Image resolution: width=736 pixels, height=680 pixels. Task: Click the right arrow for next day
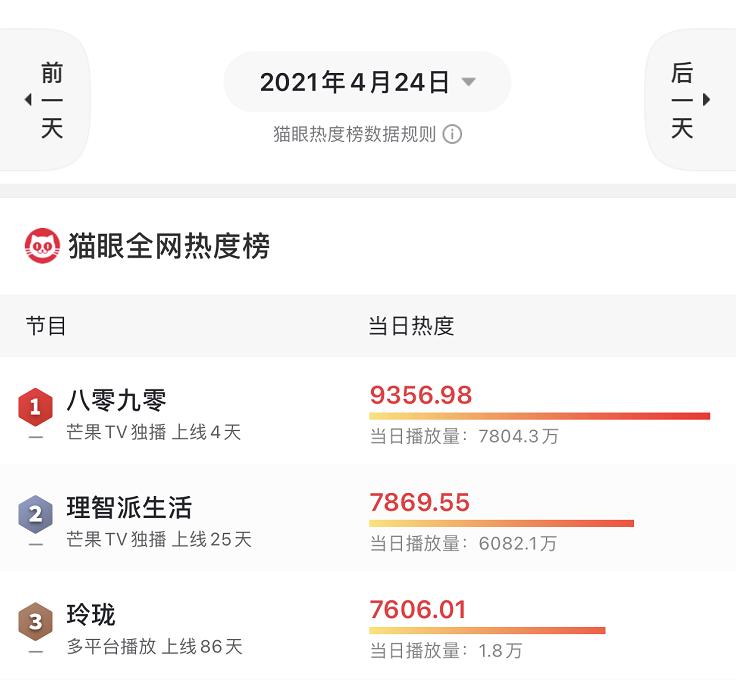(707, 100)
